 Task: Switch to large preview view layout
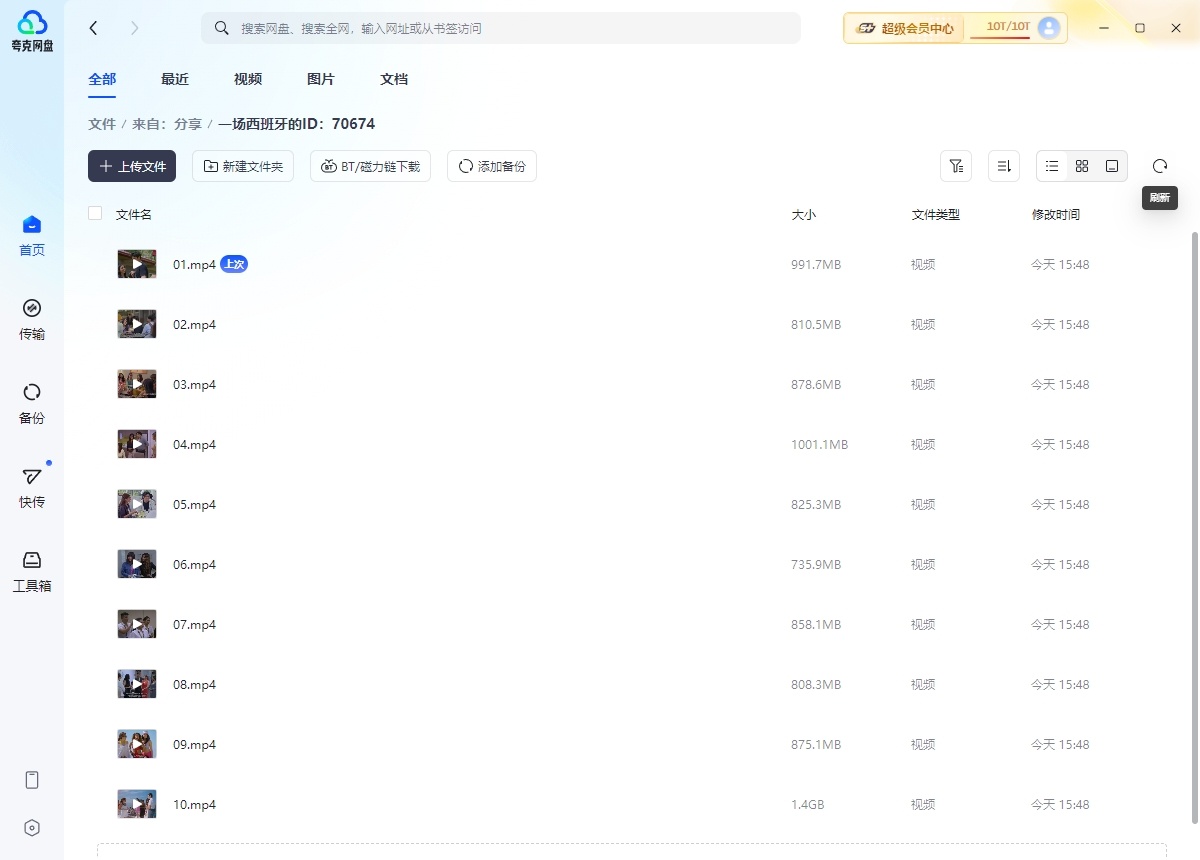click(1111, 166)
